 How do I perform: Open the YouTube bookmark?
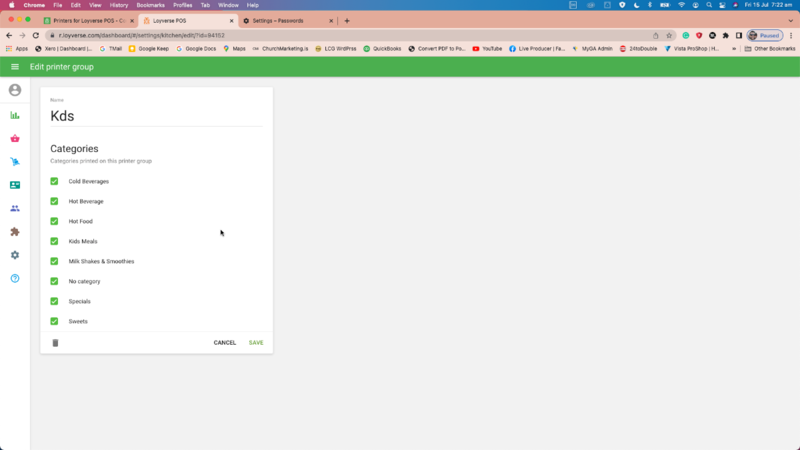(487, 49)
